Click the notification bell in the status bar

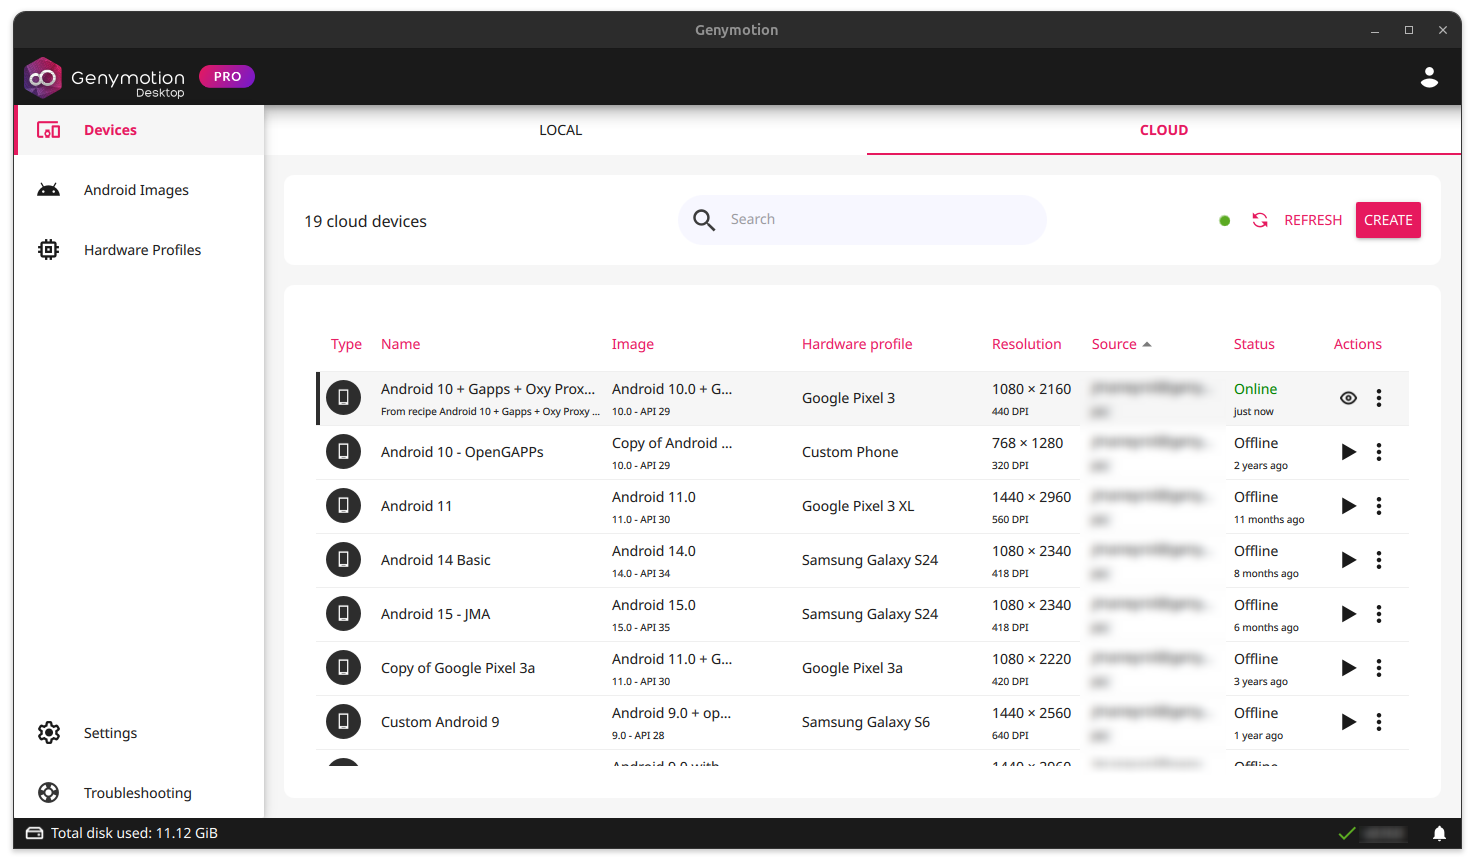1439,832
